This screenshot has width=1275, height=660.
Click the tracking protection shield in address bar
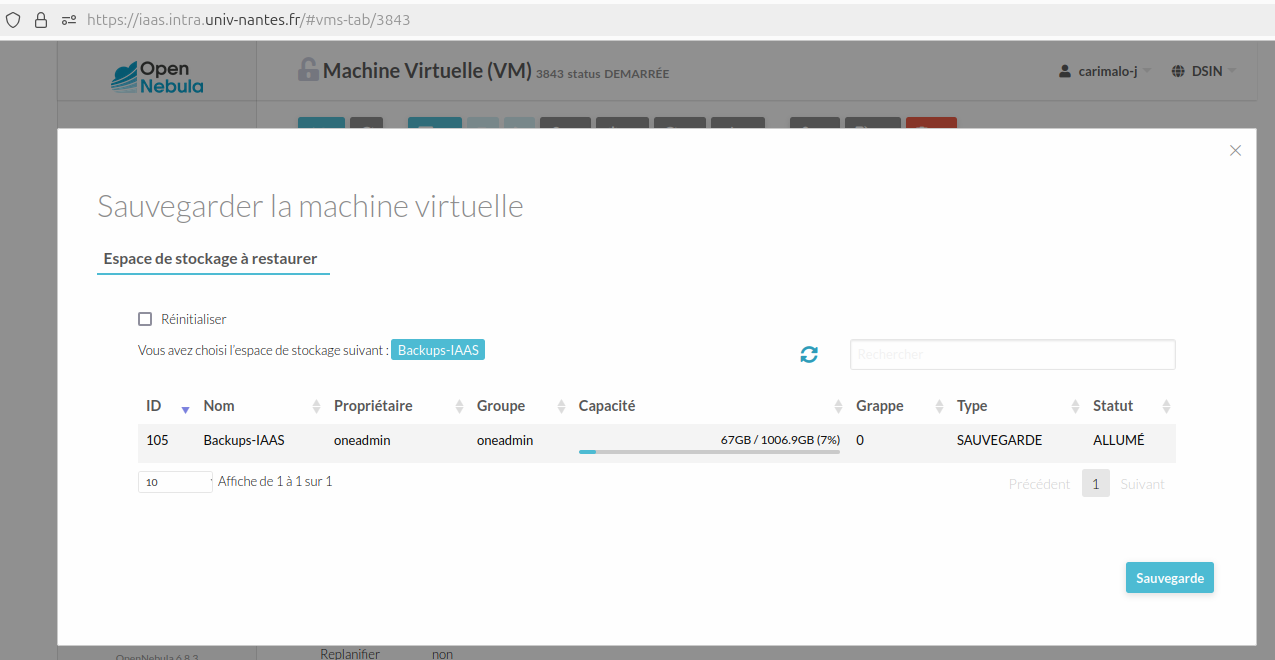click(x=12, y=18)
